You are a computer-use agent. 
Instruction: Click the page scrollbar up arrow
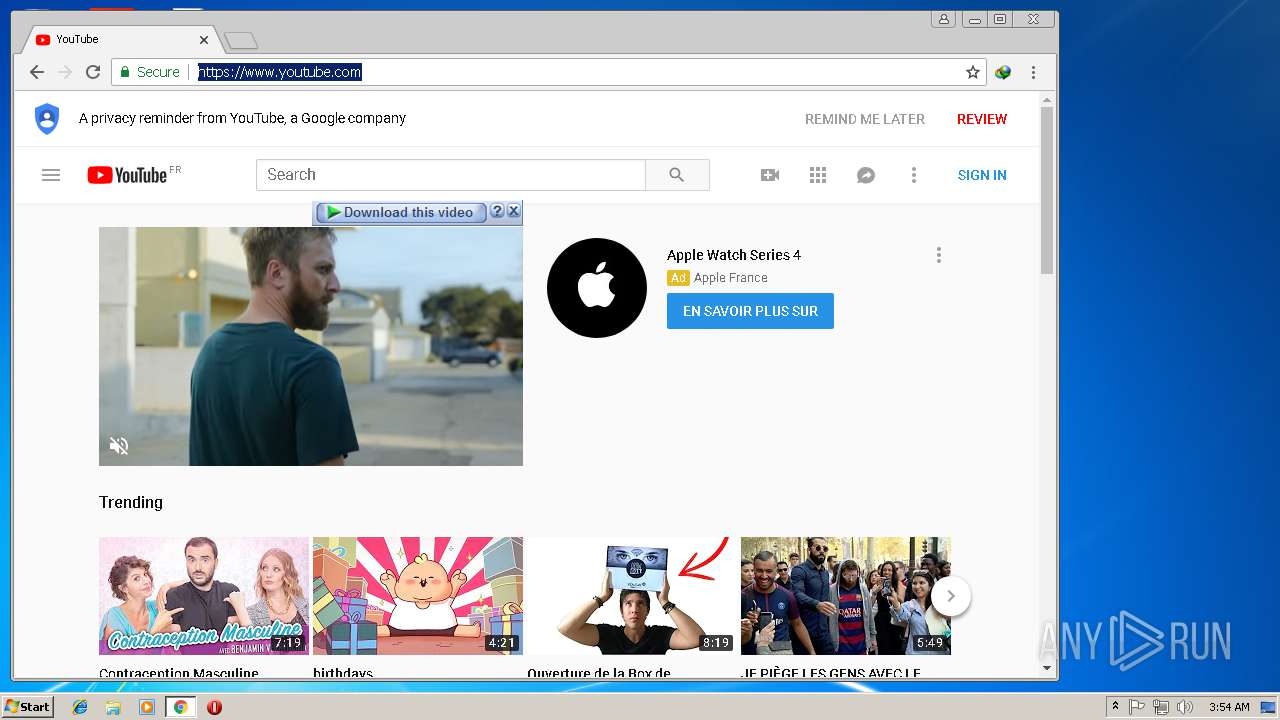coord(1047,100)
